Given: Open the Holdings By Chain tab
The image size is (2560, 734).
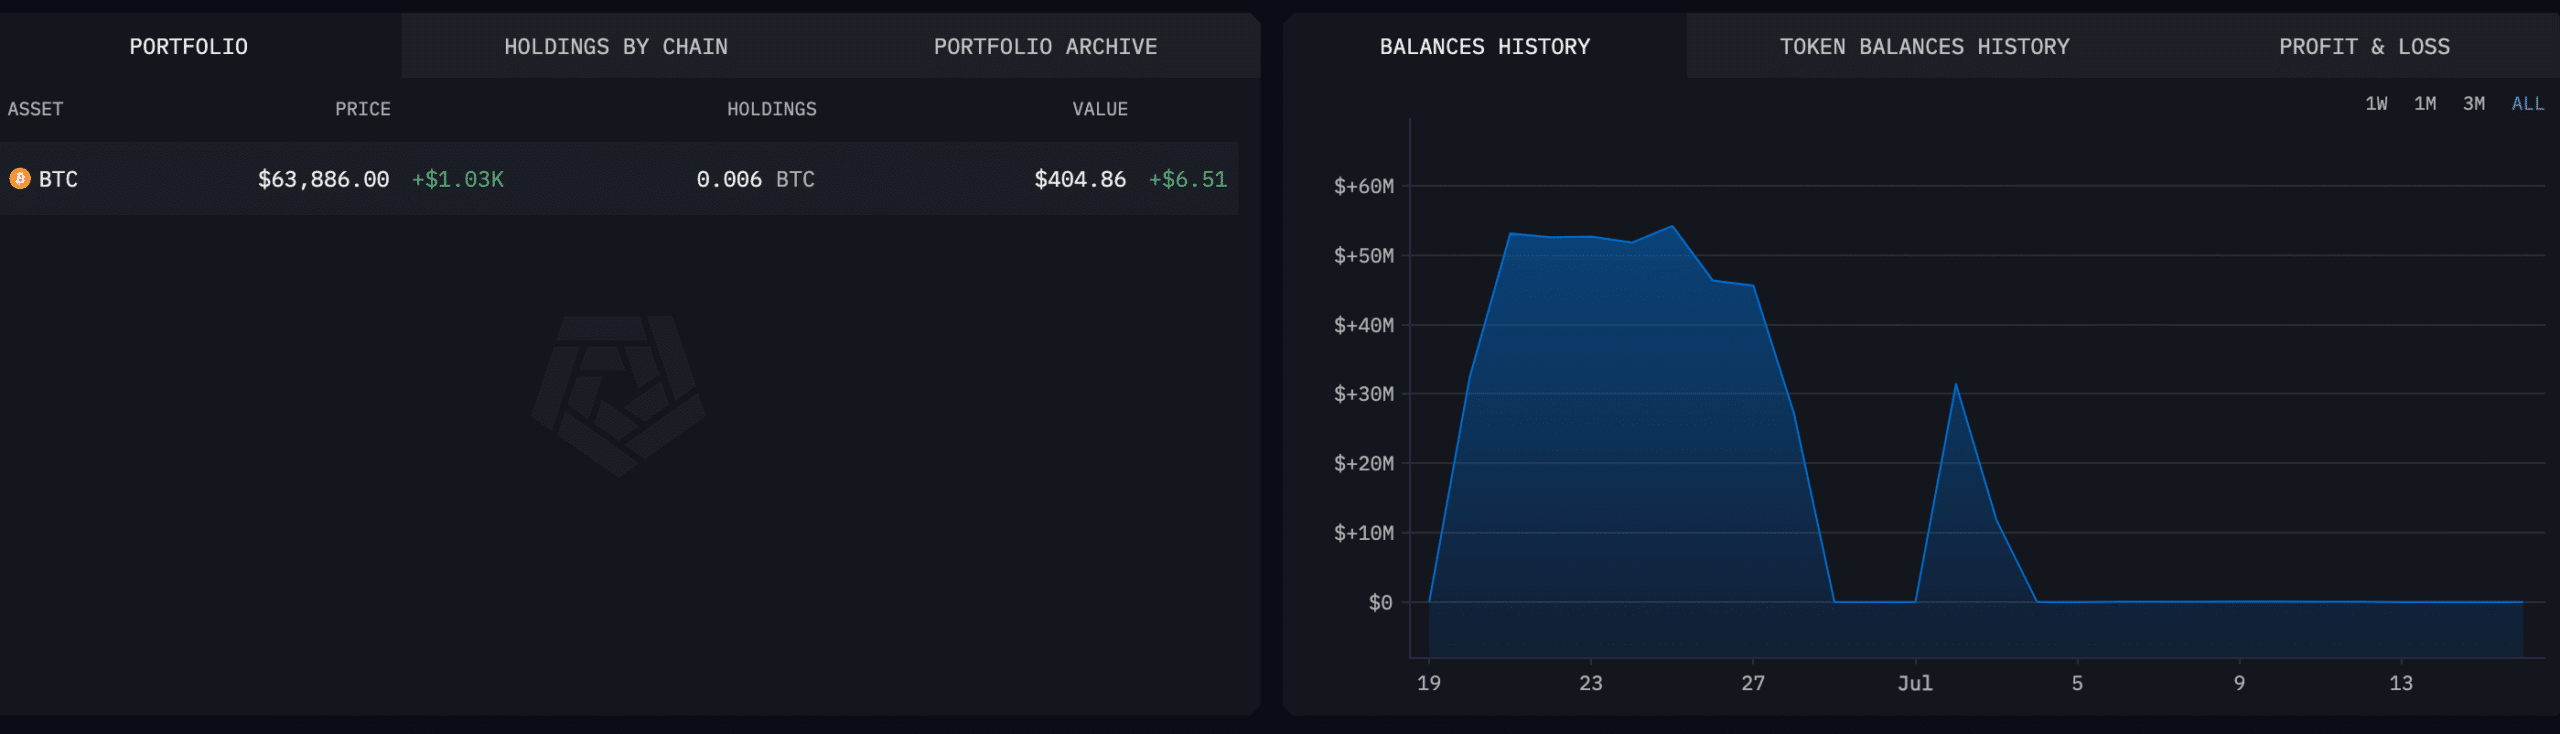Looking at the screenshot, I should coord(616,47).
